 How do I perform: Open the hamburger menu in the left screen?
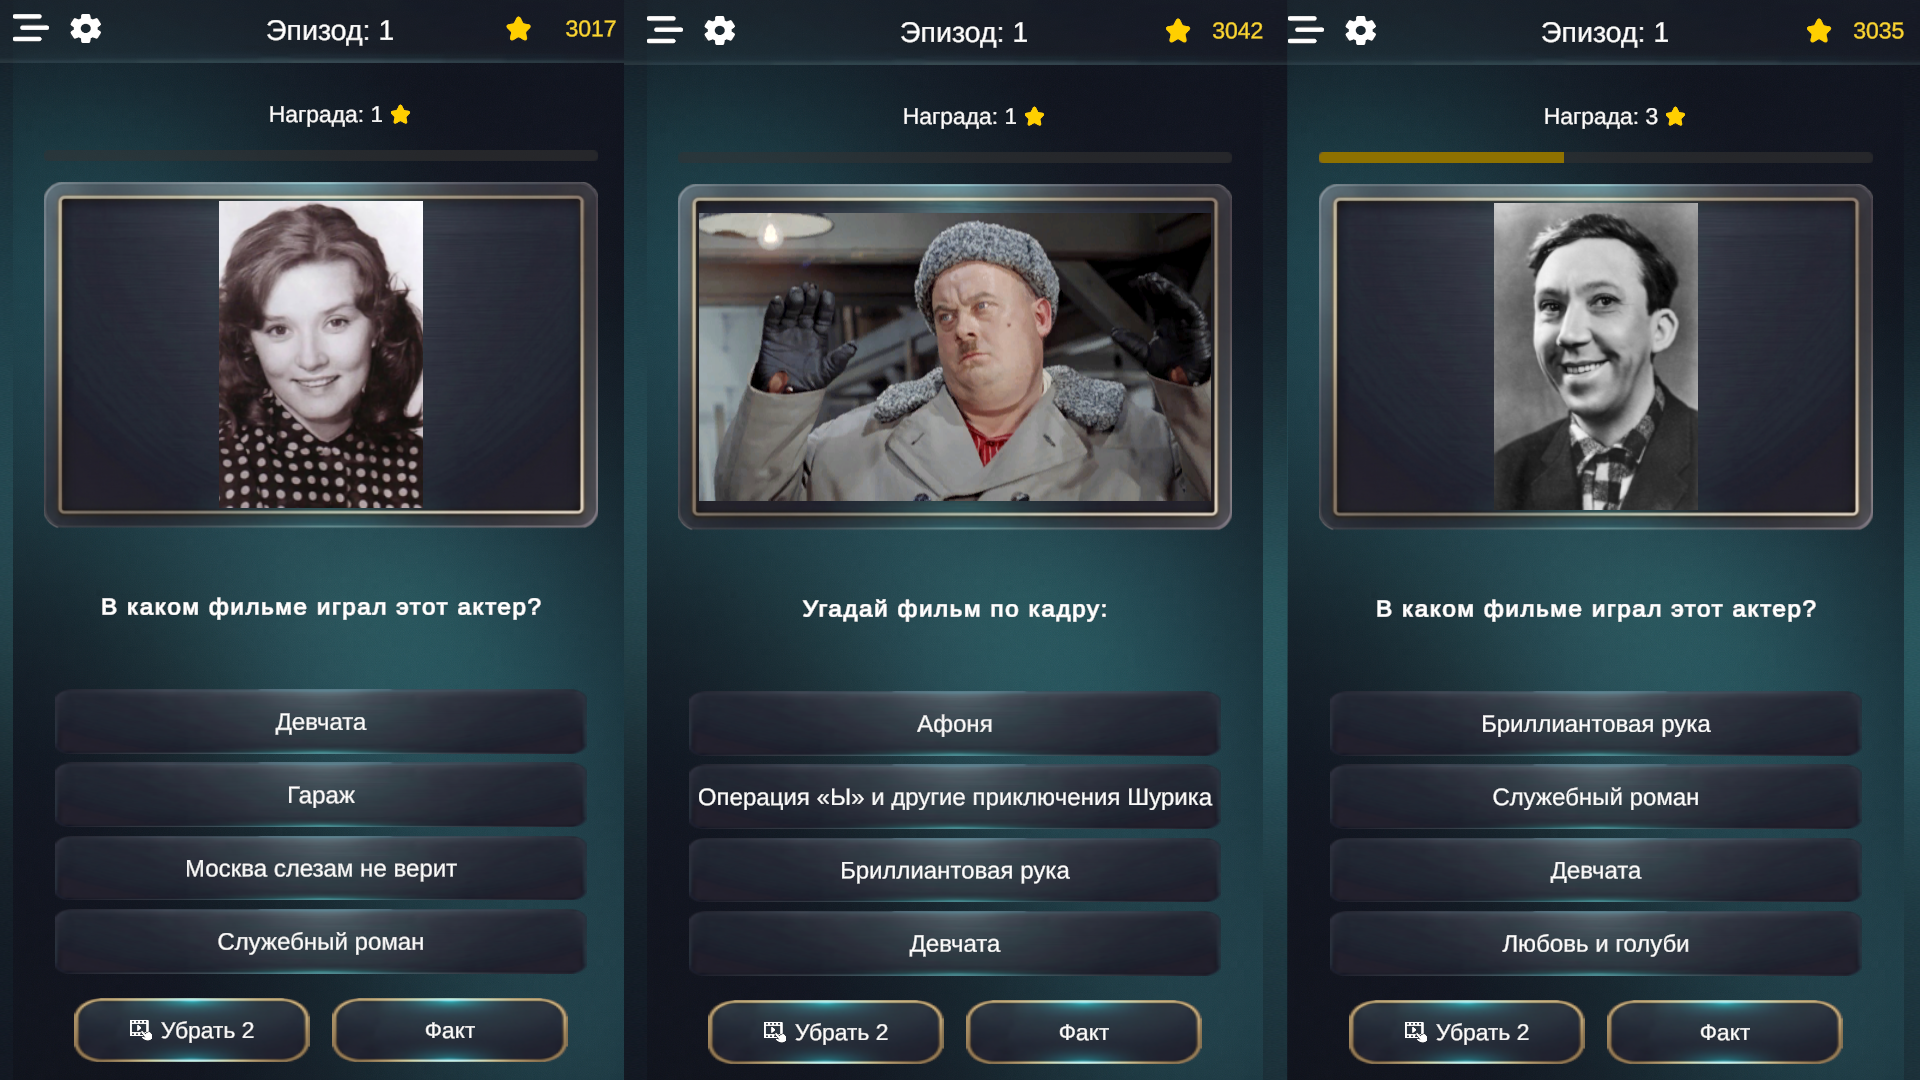pyautogui.click(x=31, y=28)
